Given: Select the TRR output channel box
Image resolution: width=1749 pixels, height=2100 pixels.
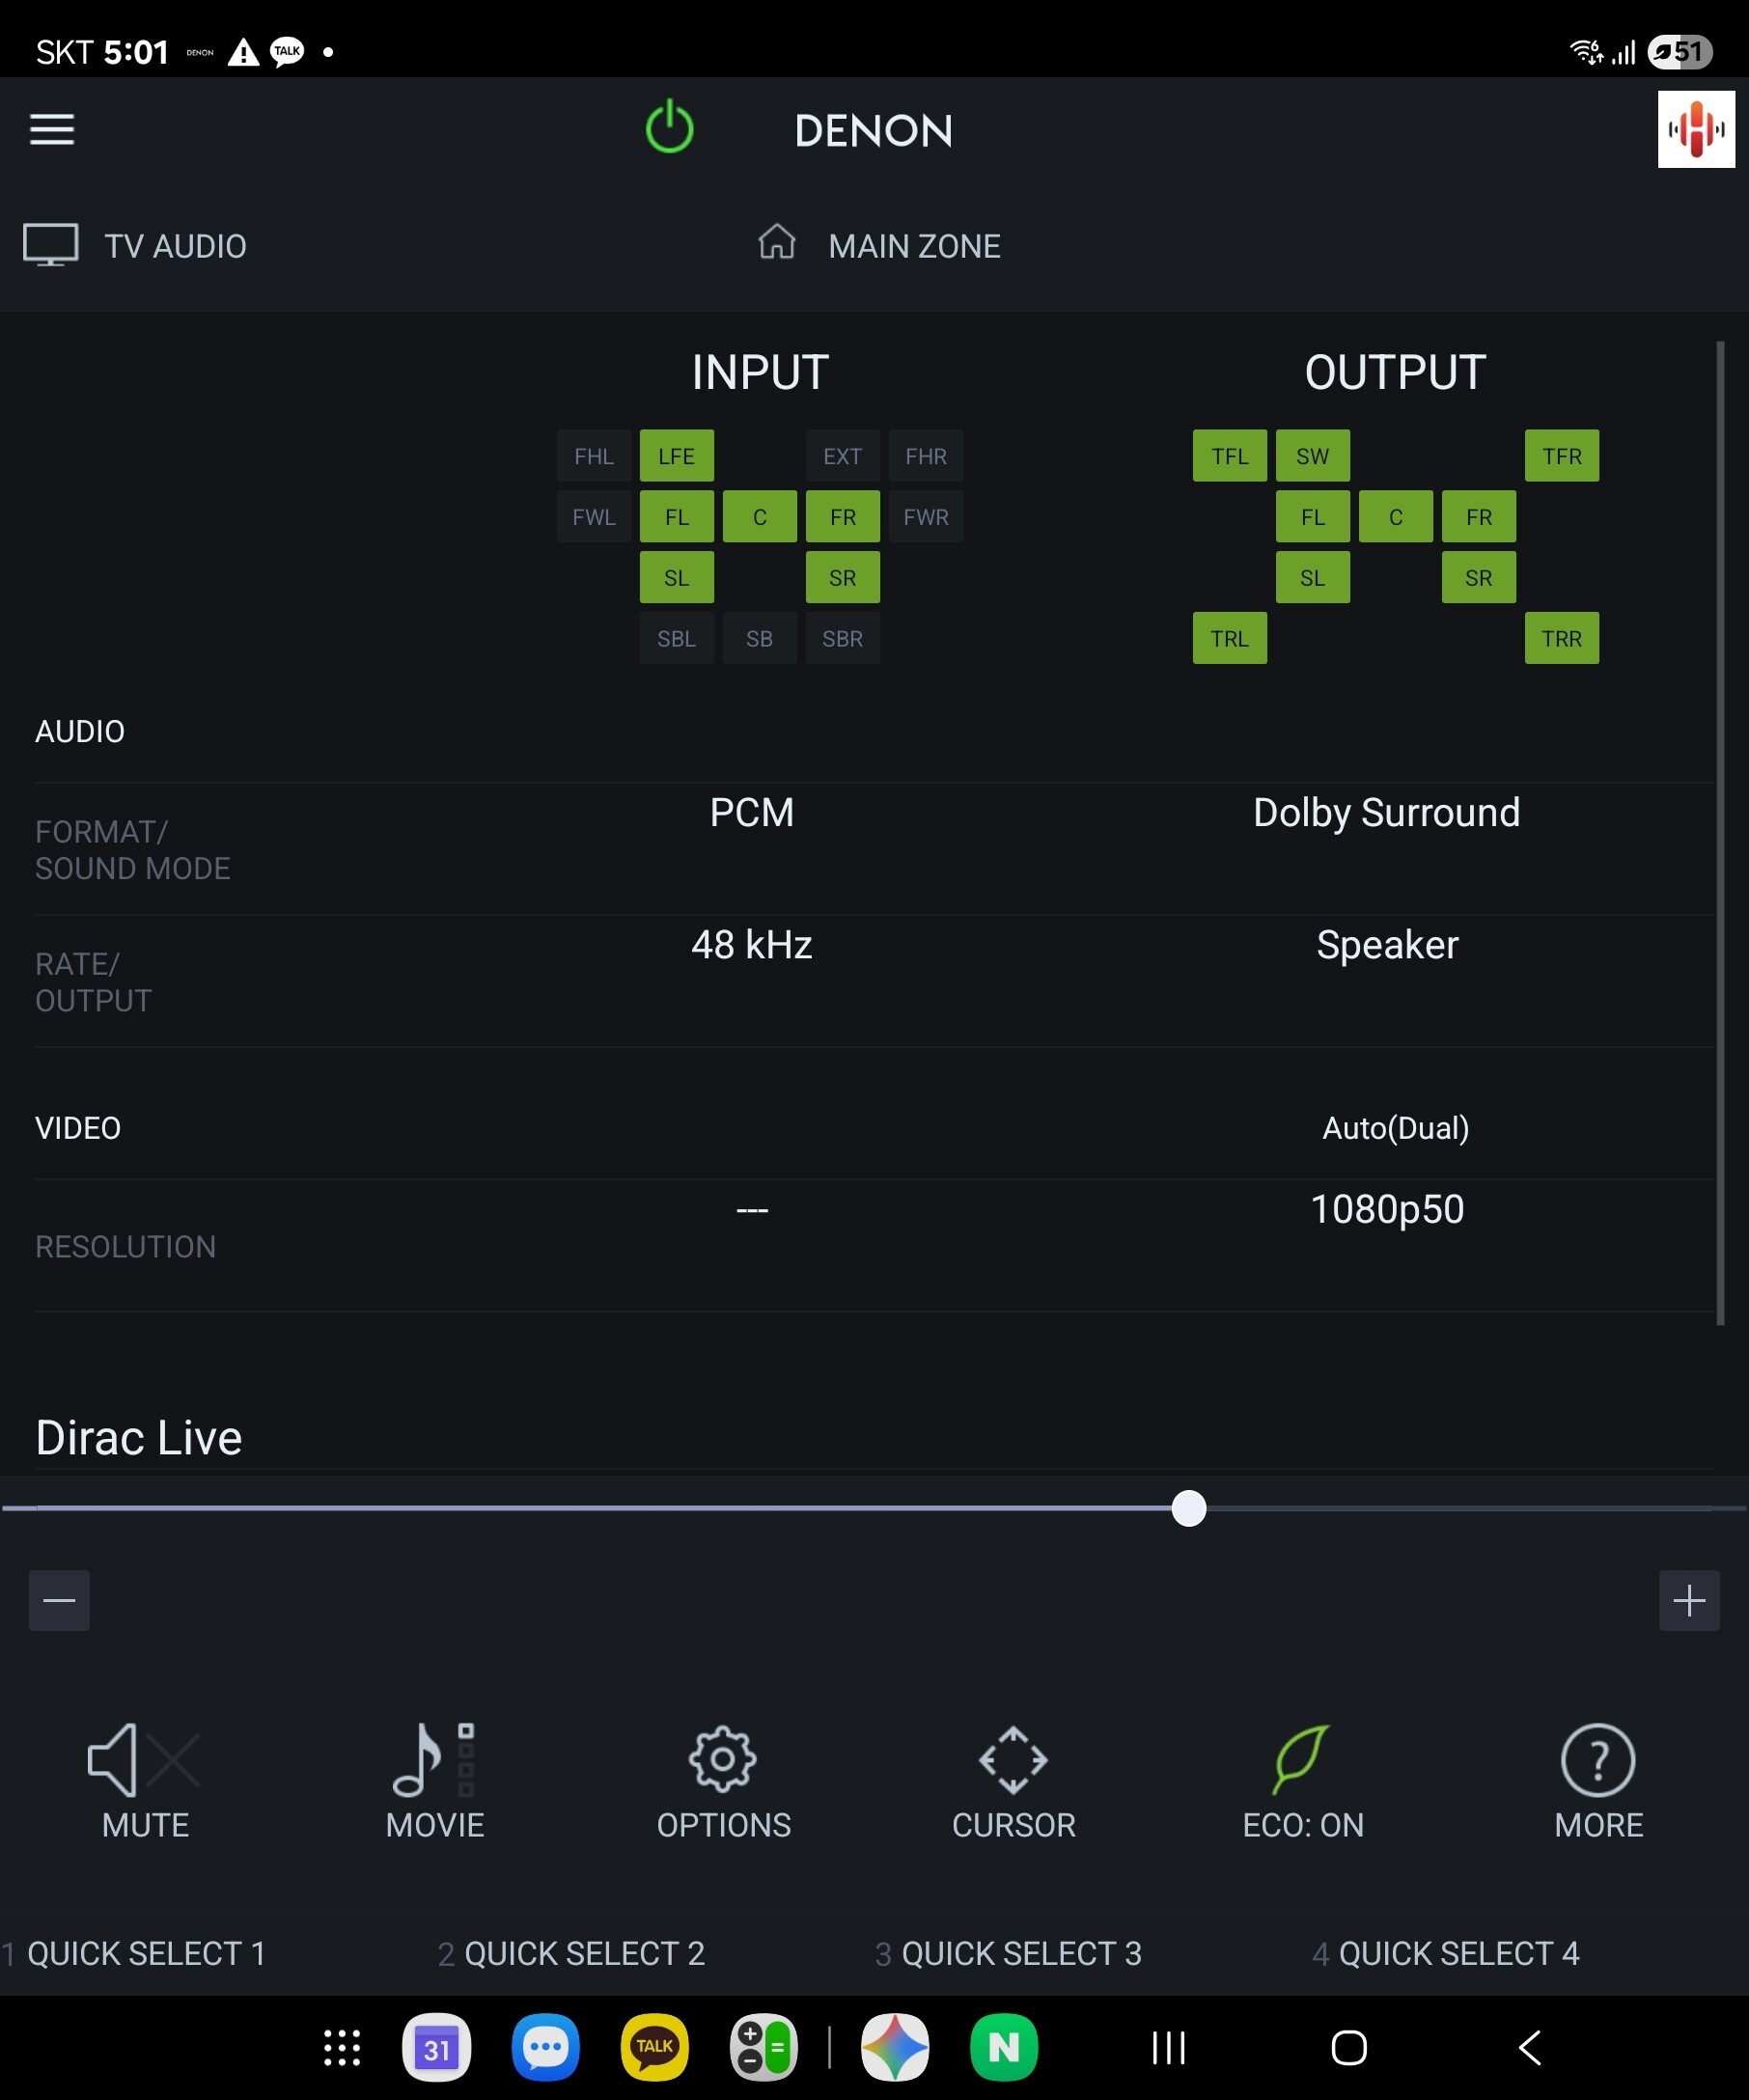Looking at the screenshot, I should pos(1562,638).
